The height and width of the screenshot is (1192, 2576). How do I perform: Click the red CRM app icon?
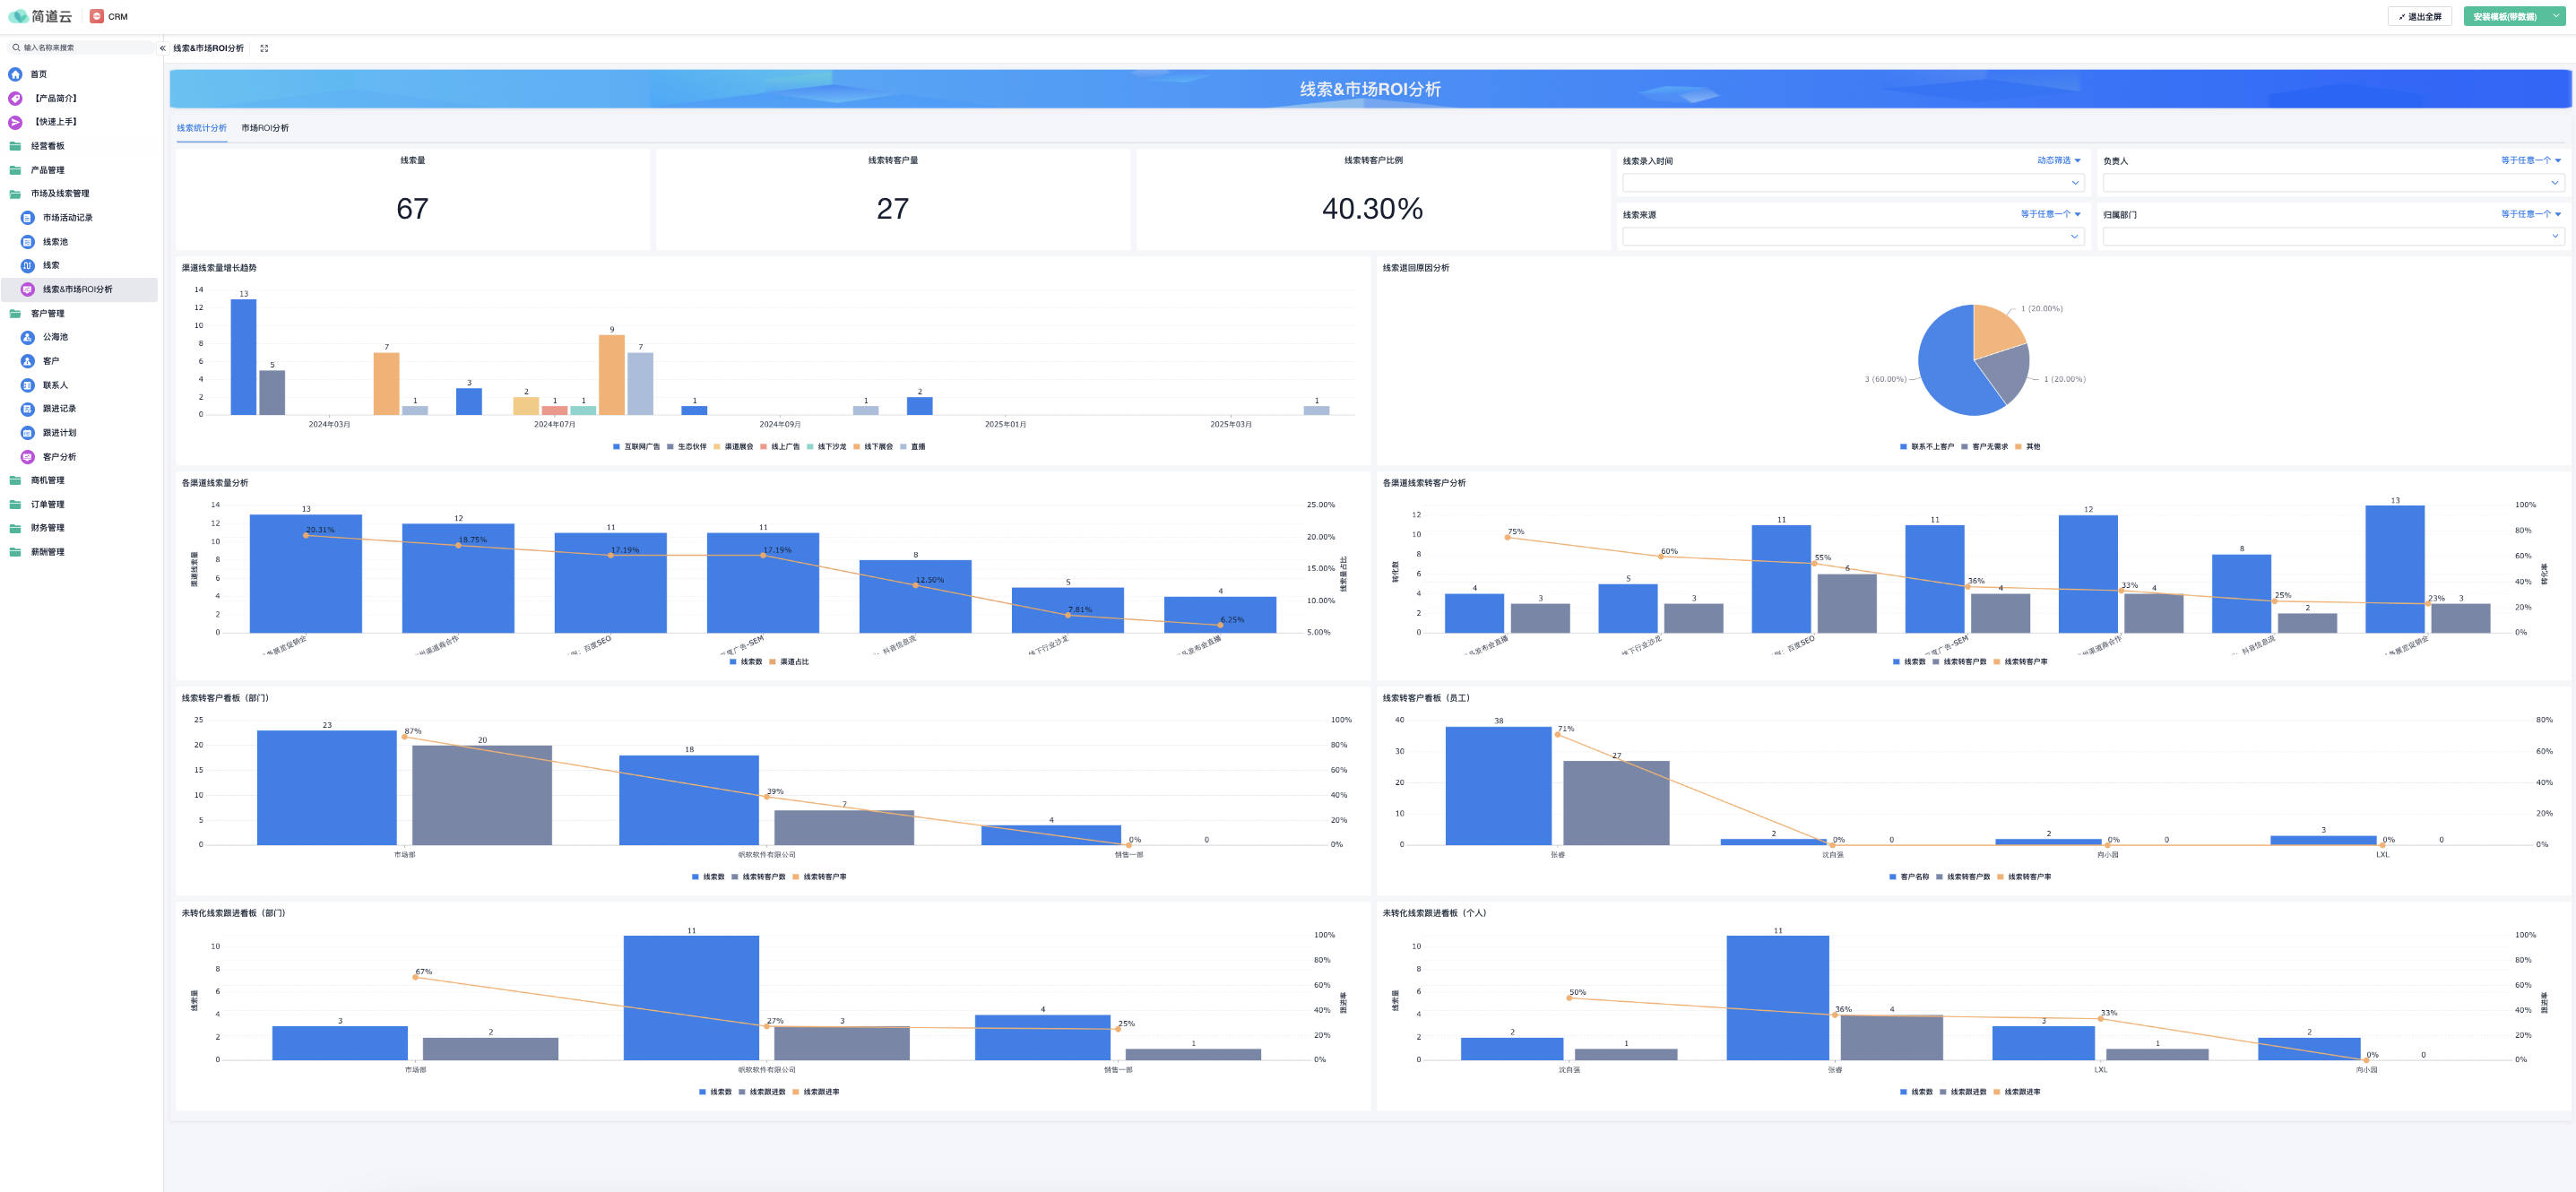click(x=97, y=16)
